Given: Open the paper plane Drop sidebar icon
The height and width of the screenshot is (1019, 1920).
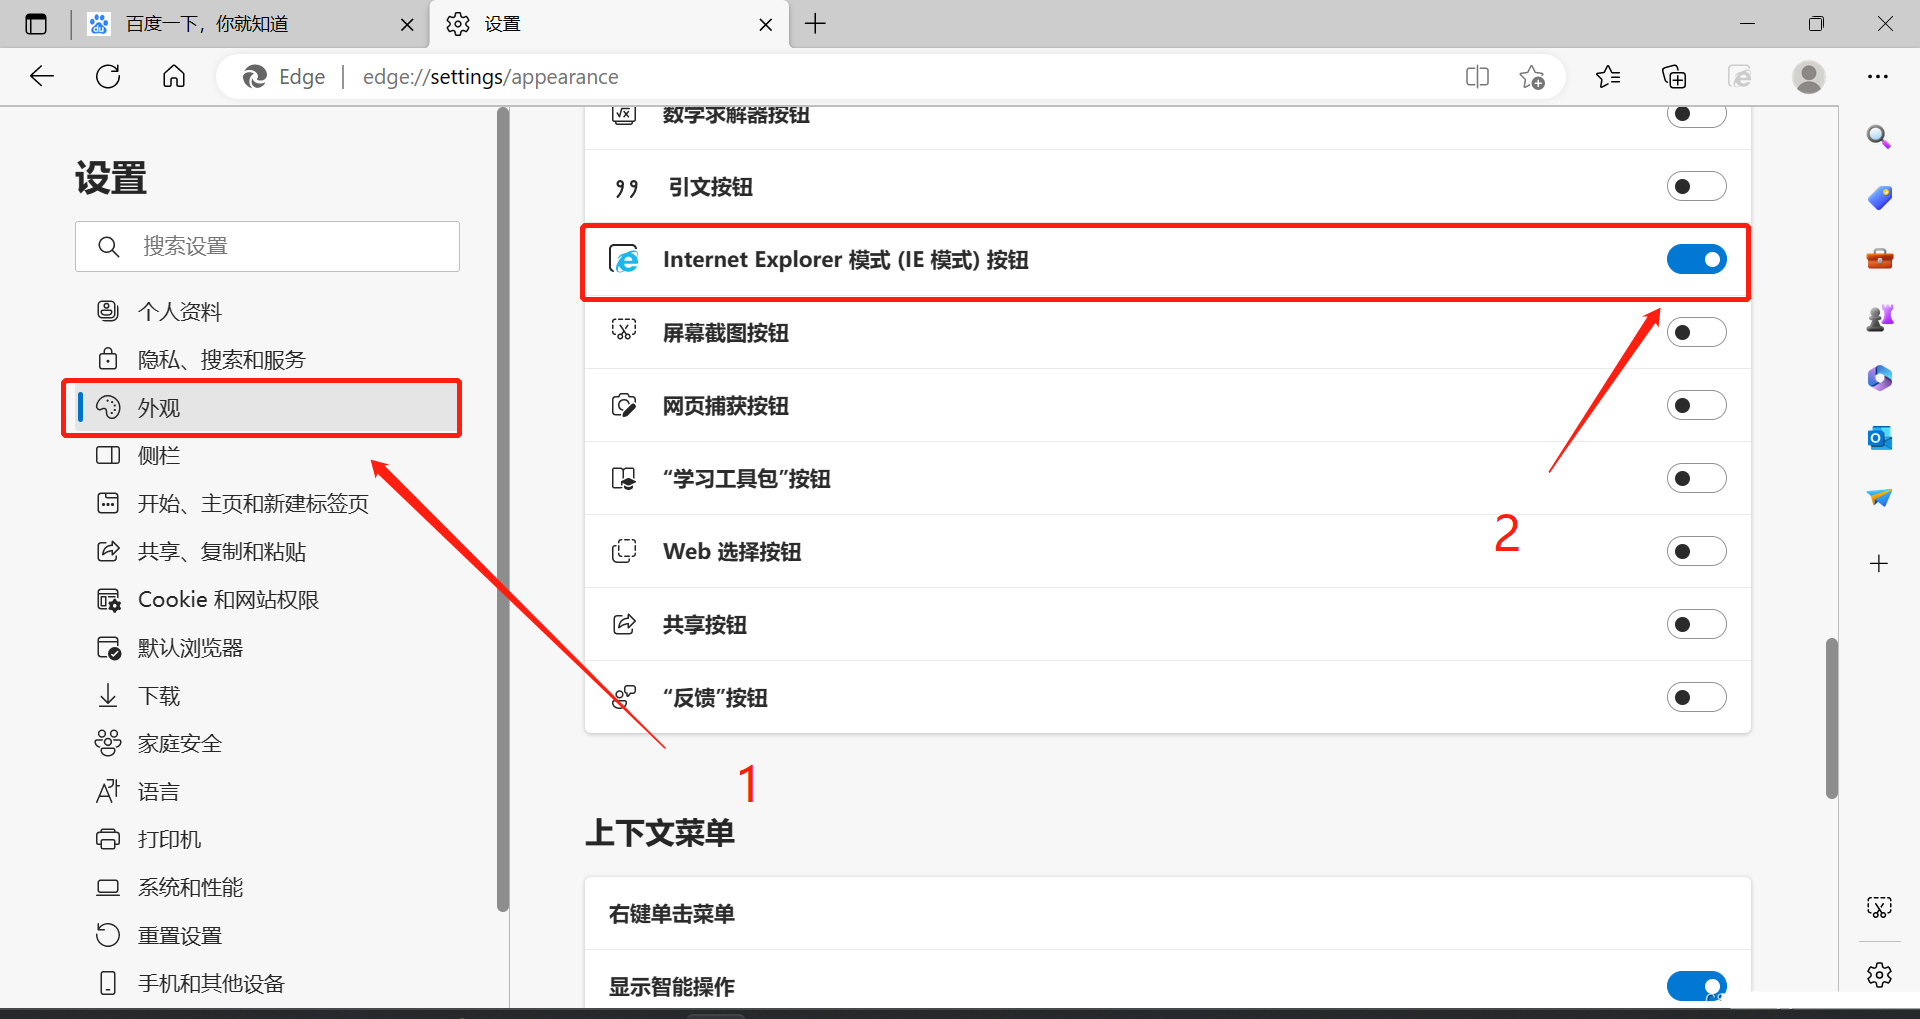Looking at the screenshot, I should click(x=1879, y=498).
